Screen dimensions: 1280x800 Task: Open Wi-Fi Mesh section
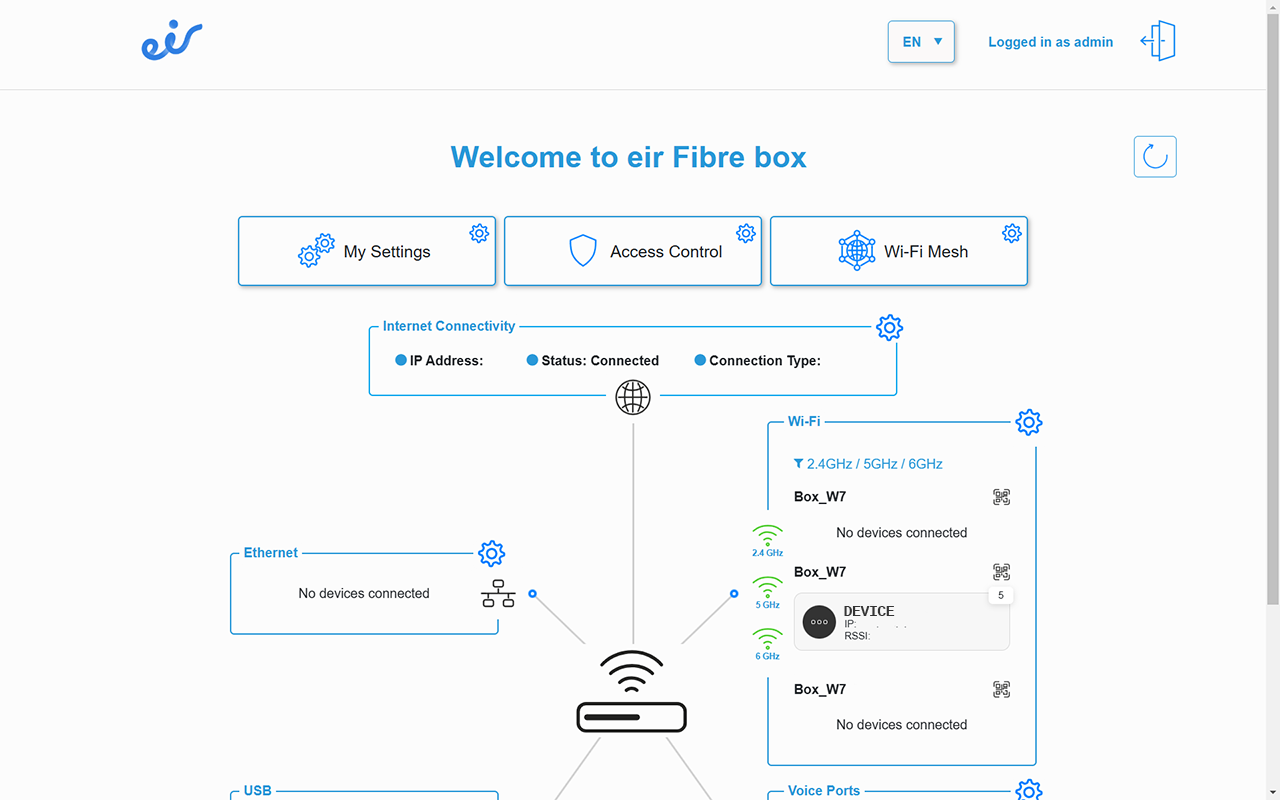point(899,252)
